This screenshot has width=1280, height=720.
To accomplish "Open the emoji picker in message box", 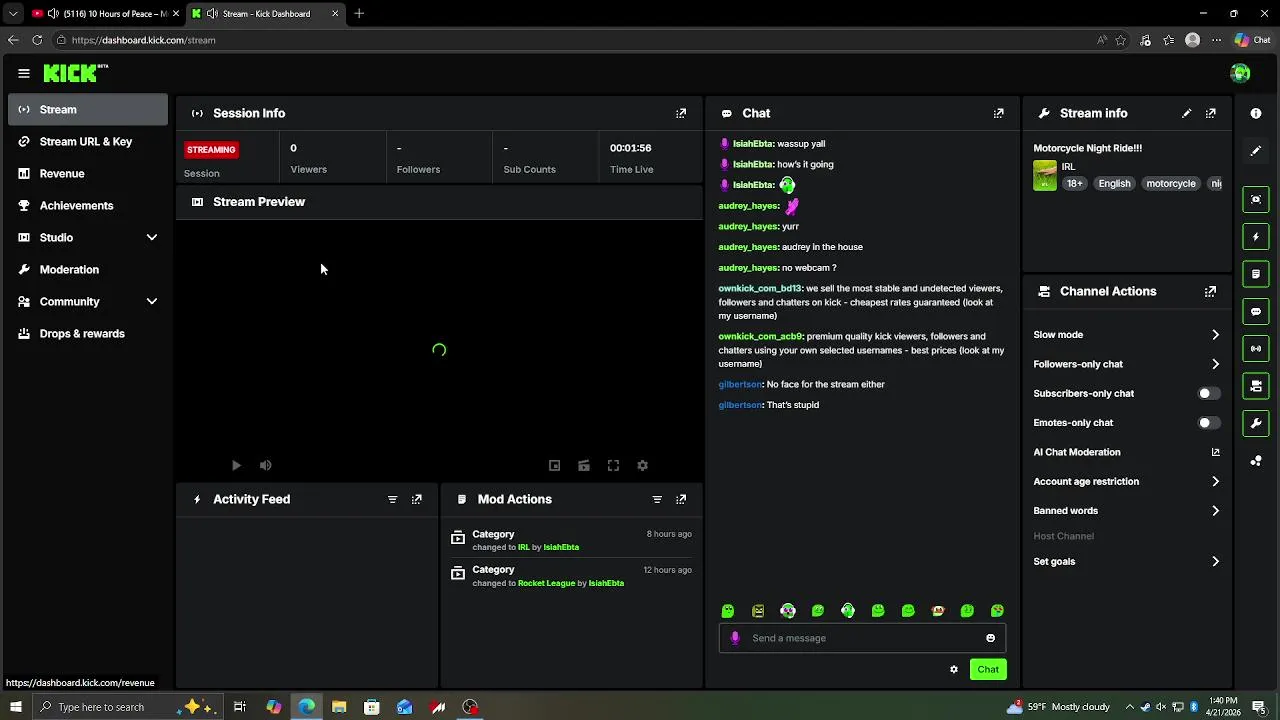I will (991, 638).
